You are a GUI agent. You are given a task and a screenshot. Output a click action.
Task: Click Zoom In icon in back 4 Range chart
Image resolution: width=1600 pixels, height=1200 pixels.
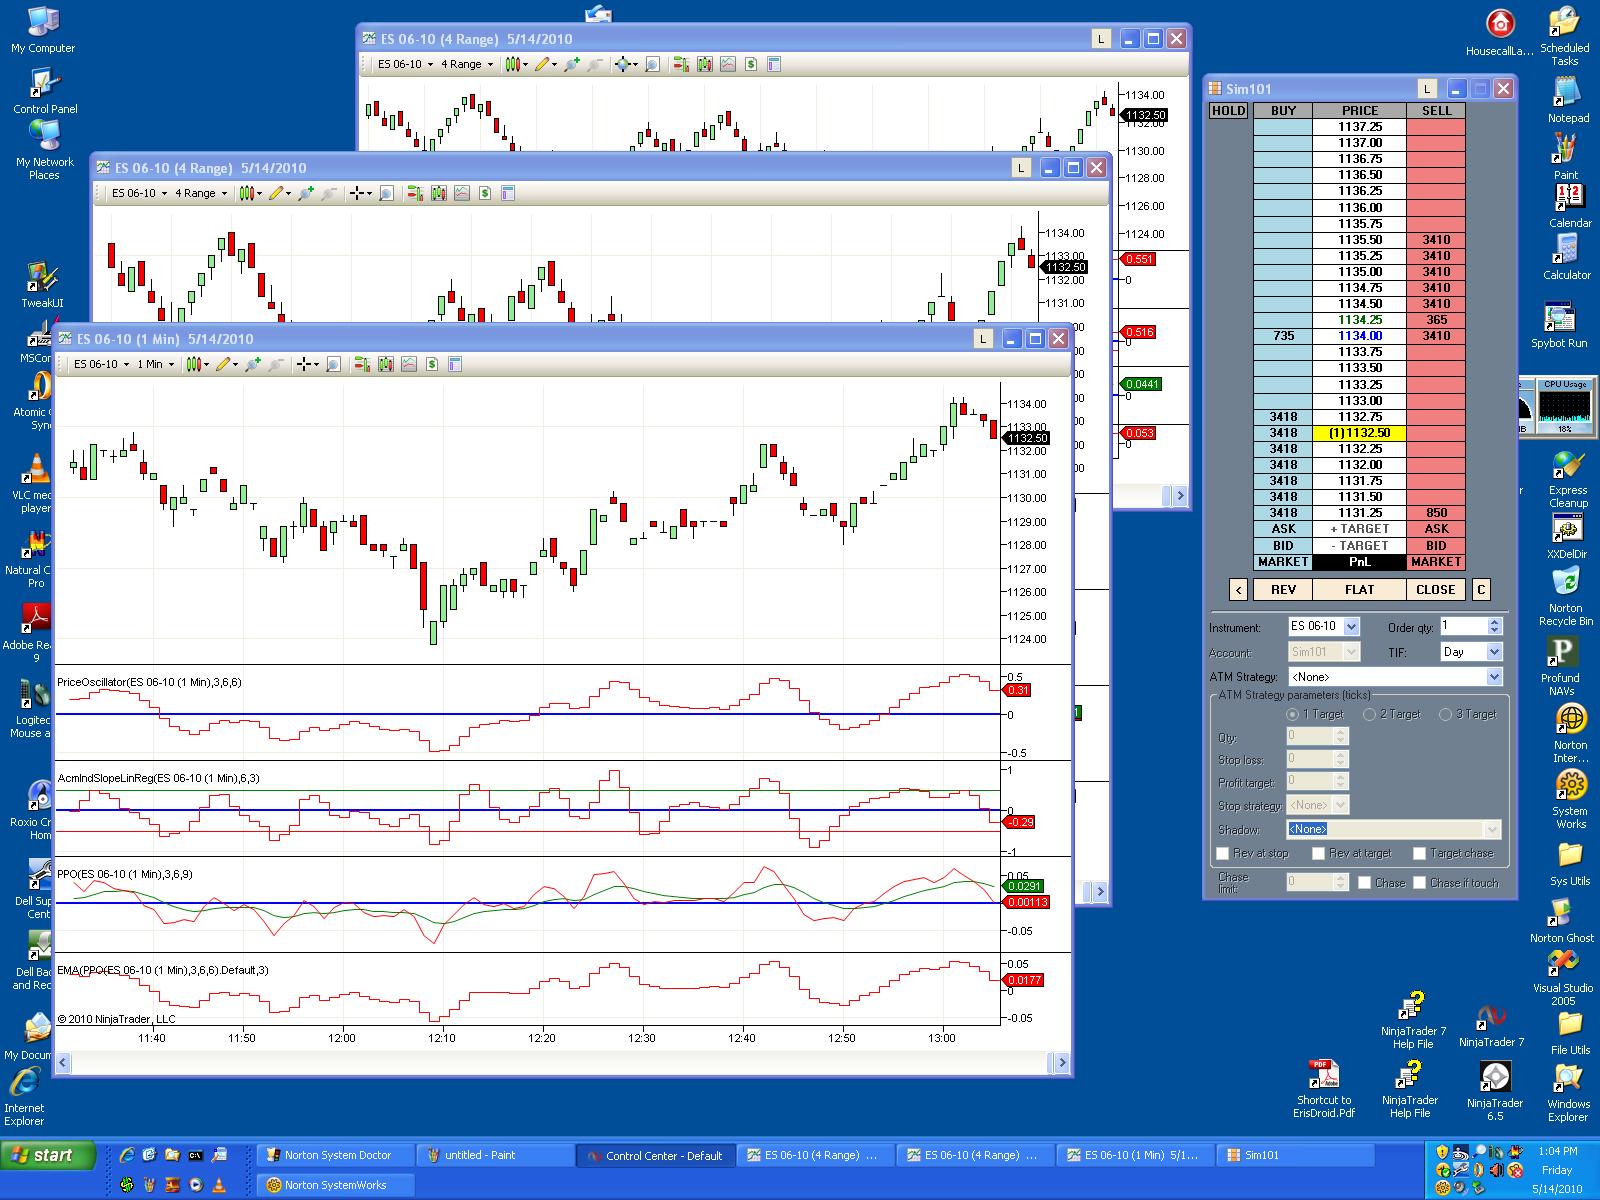[x=571, y=65]
